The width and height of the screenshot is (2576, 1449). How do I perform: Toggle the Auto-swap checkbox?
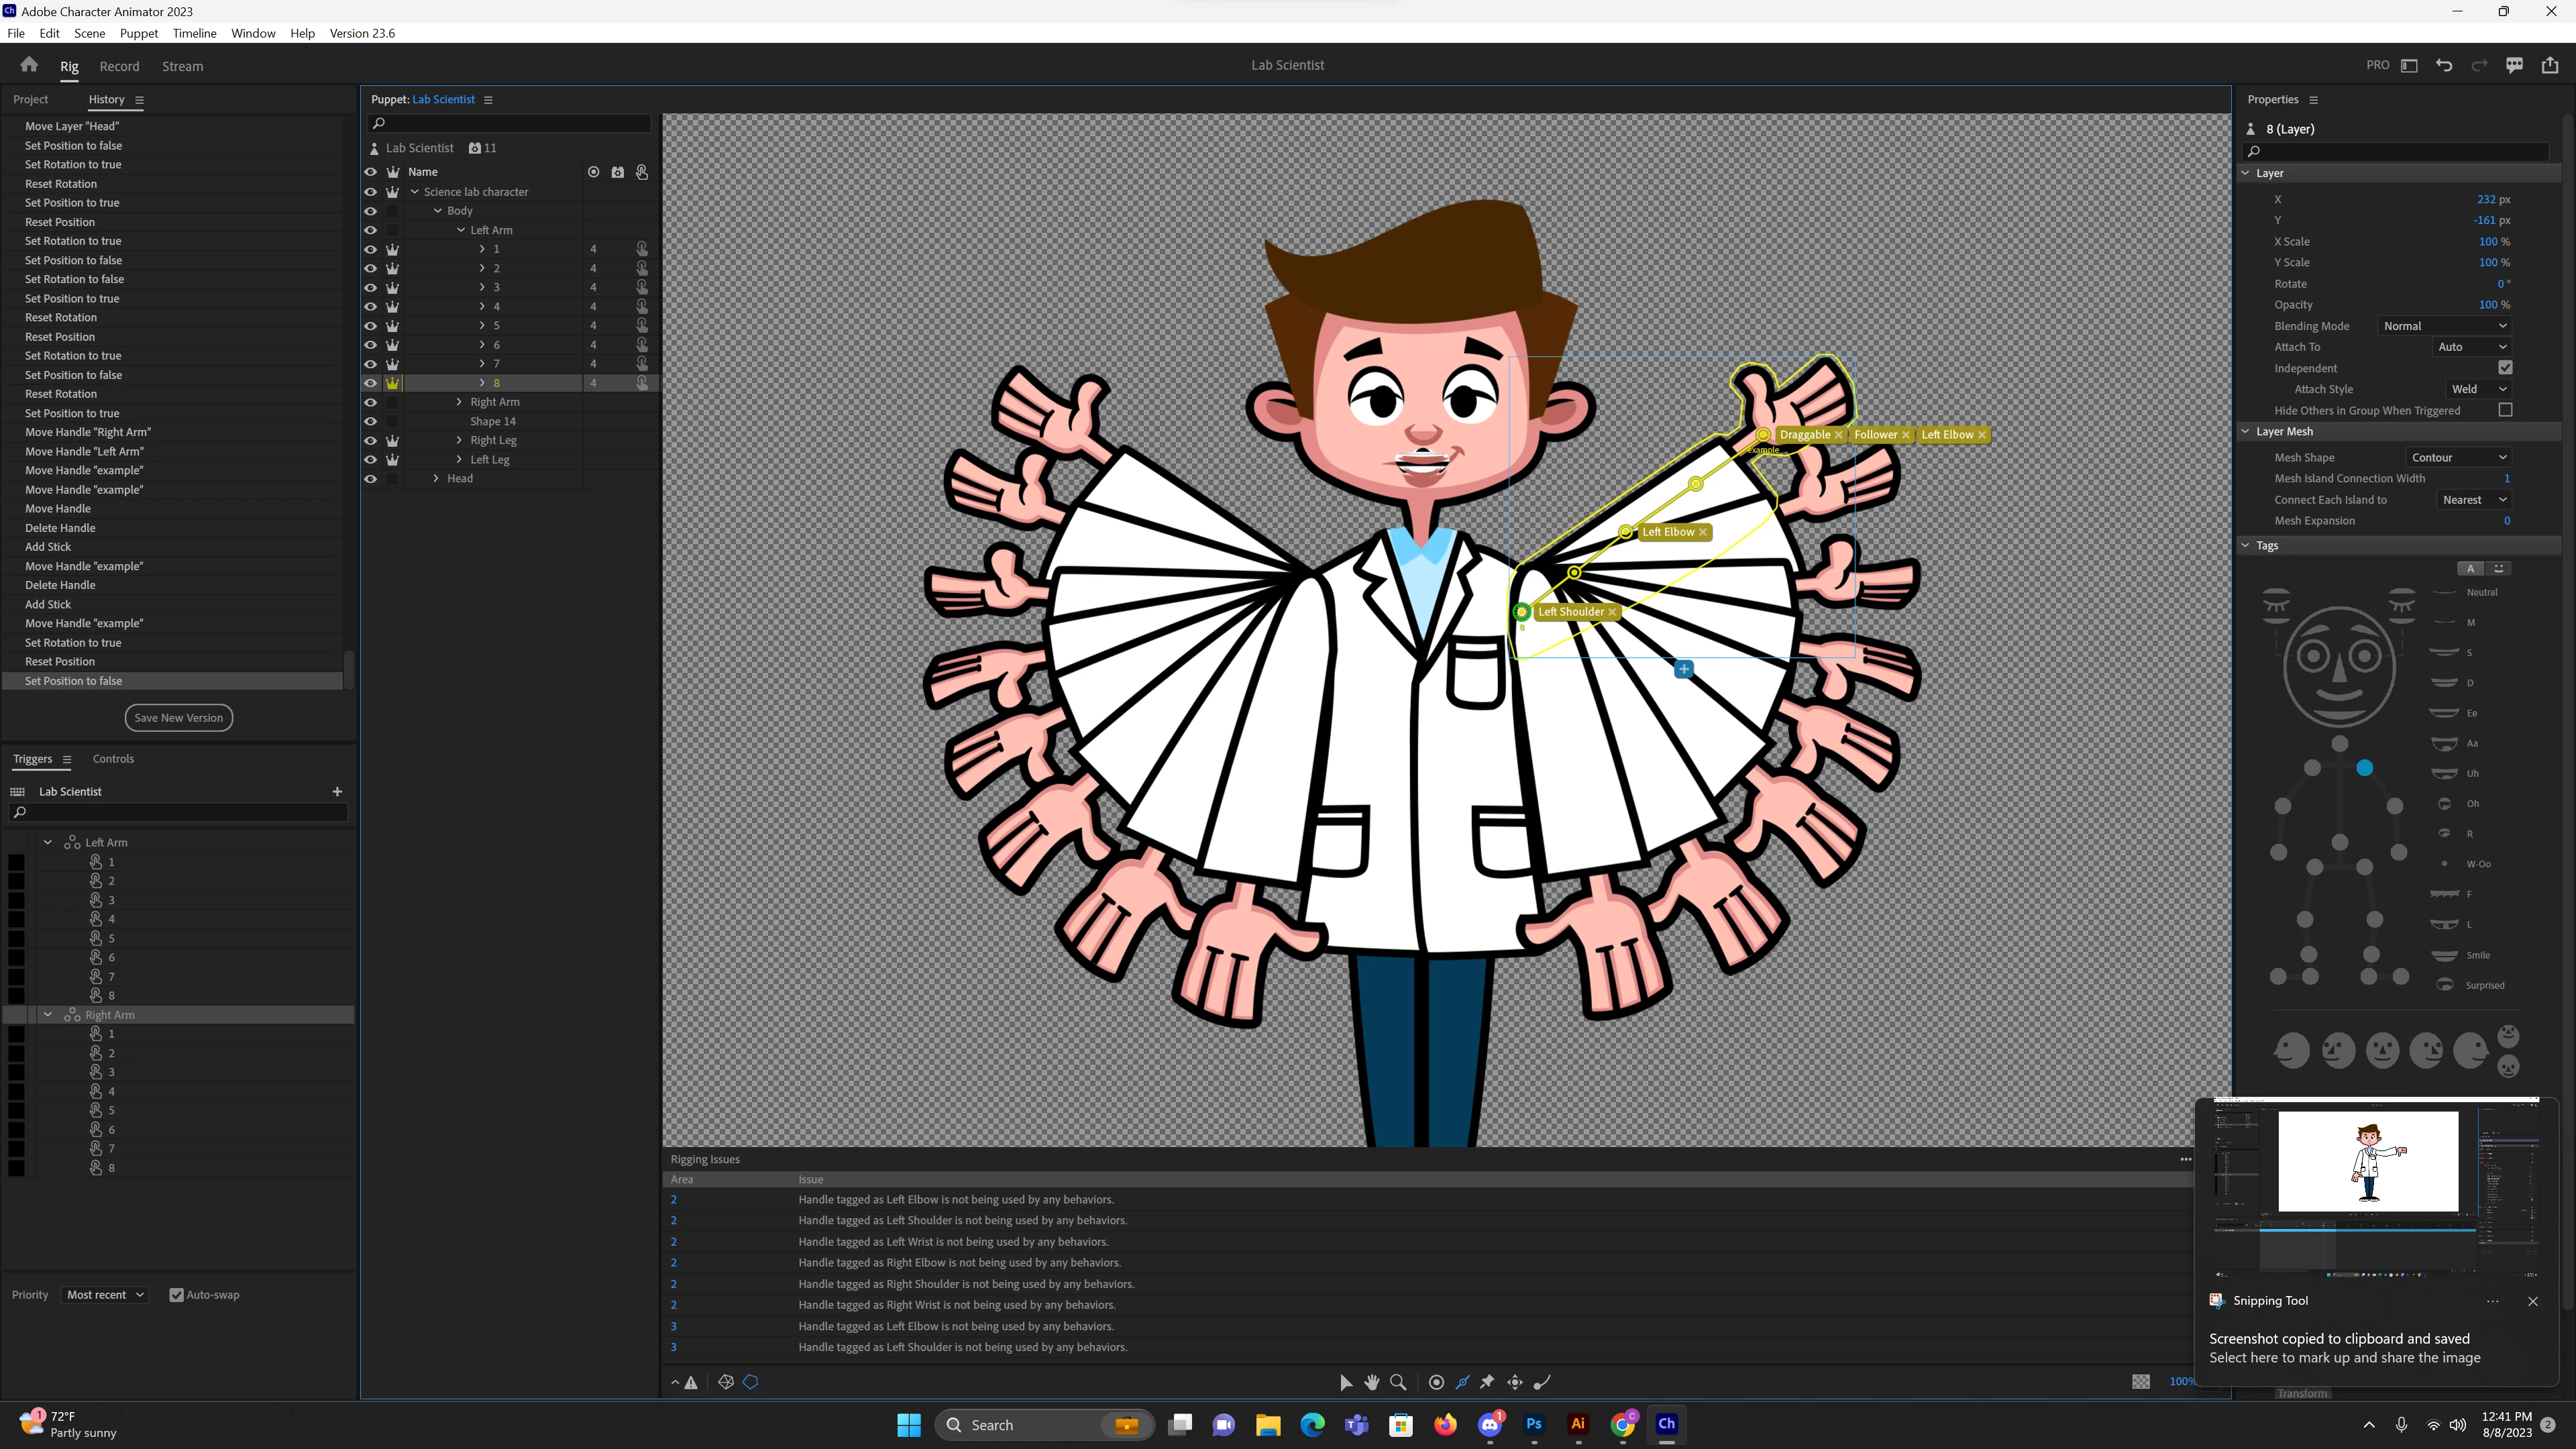tap(176, 1295)
